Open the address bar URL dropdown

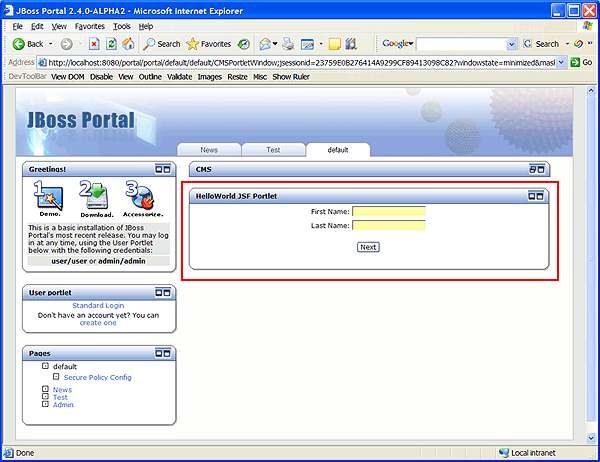[x=561, y=62]
